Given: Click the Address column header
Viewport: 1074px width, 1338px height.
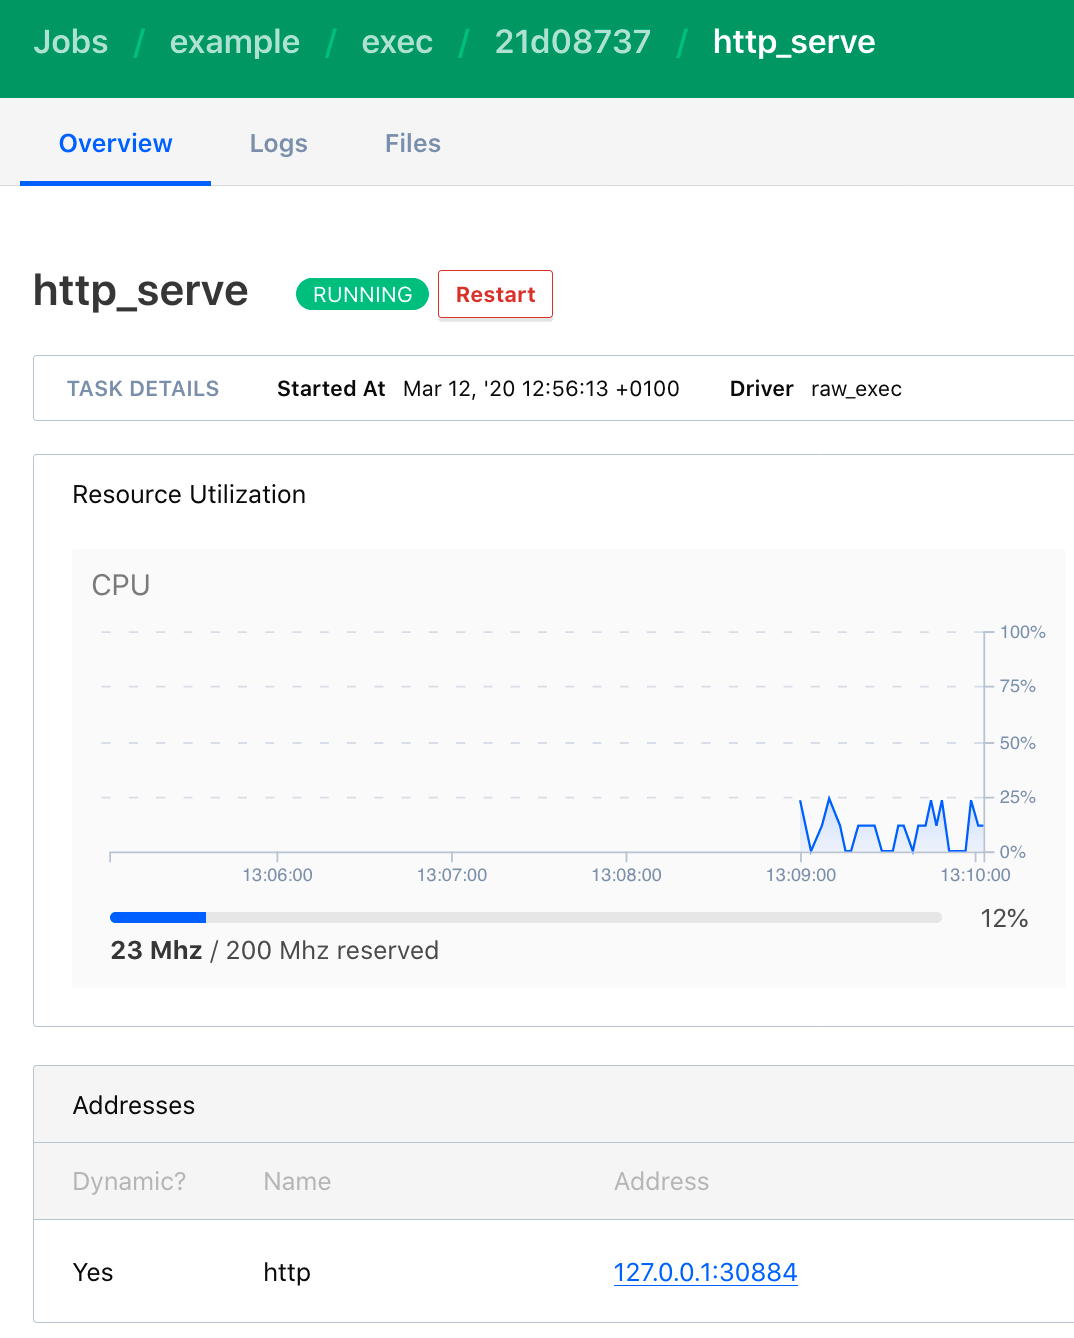Looking at the screenshot, I should [661, 1181].
